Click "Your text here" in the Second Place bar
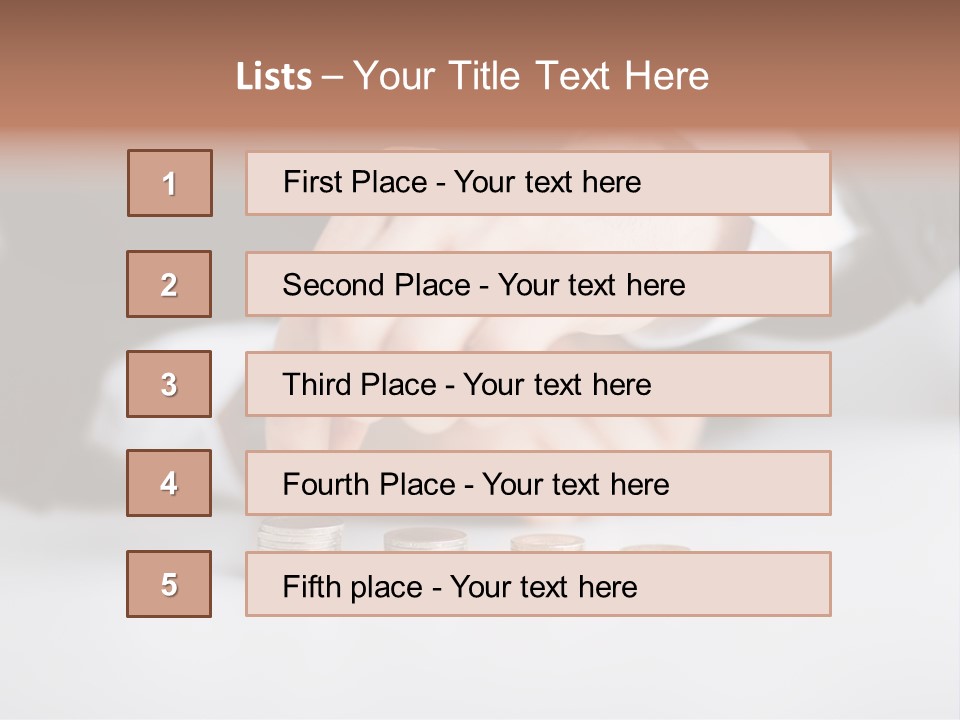This screenshot has width=960, height=720. (x=591, y=285)
